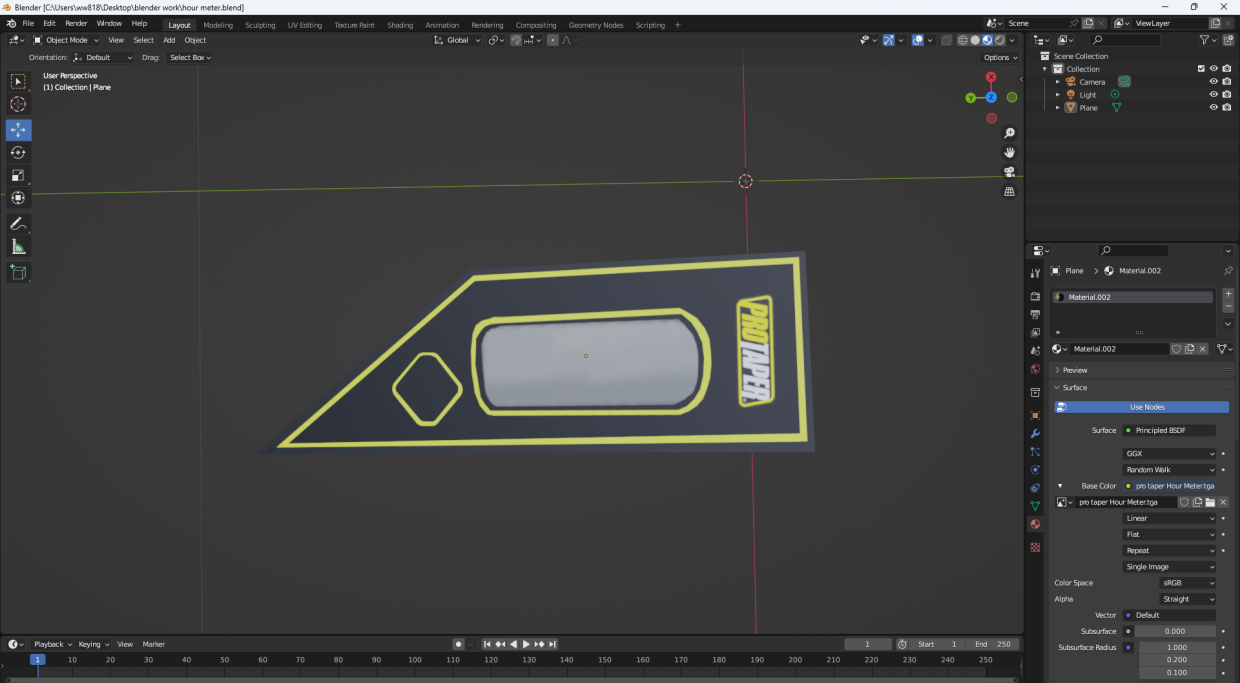
Task: Select the Measure tool
Action: coord(18,247)
